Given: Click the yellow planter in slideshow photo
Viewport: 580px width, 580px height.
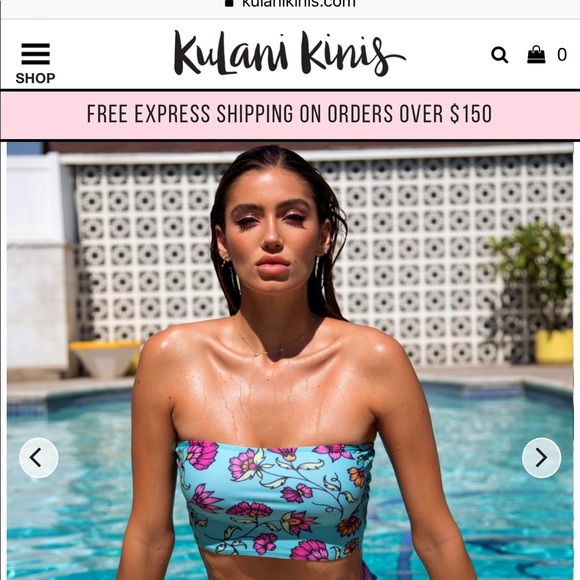Looking at the screenshot, I should 554,346.
